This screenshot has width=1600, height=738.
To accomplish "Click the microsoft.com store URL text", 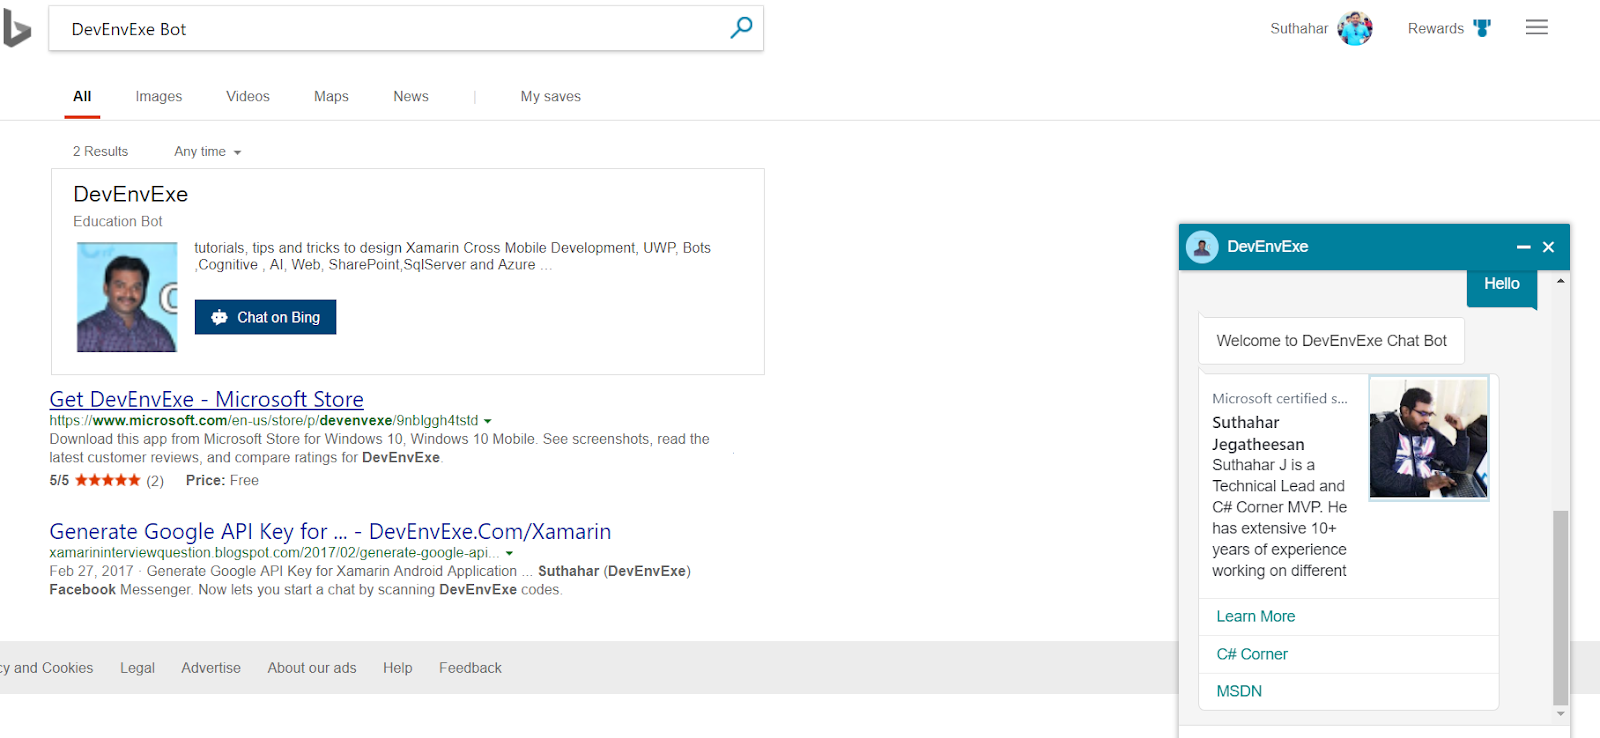I will click(264, 421).
